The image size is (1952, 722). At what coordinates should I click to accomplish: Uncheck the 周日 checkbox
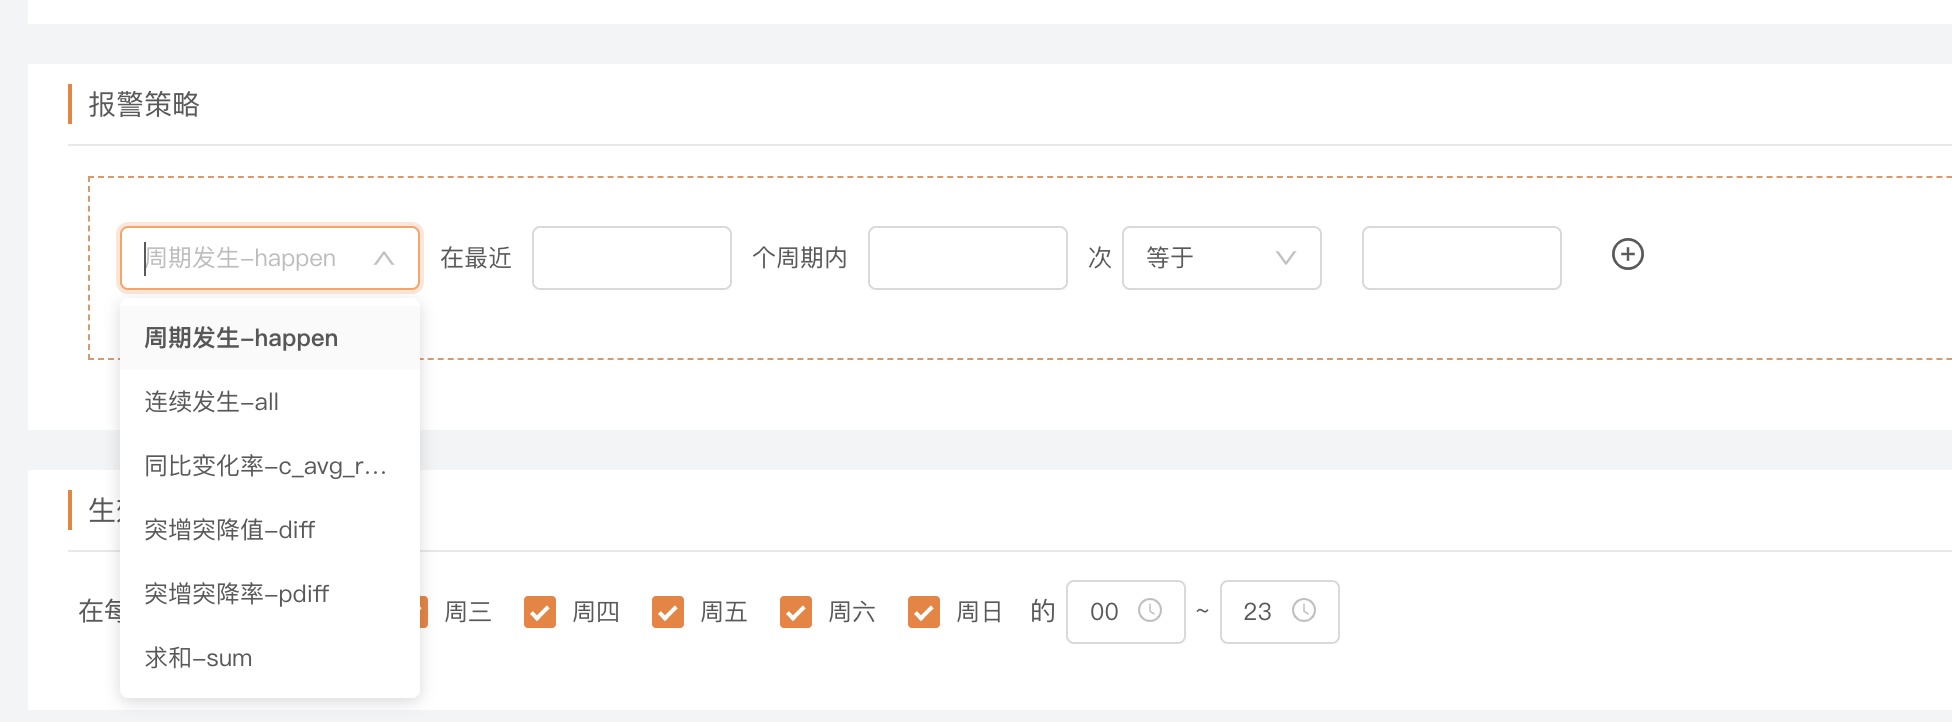point(924,612)
